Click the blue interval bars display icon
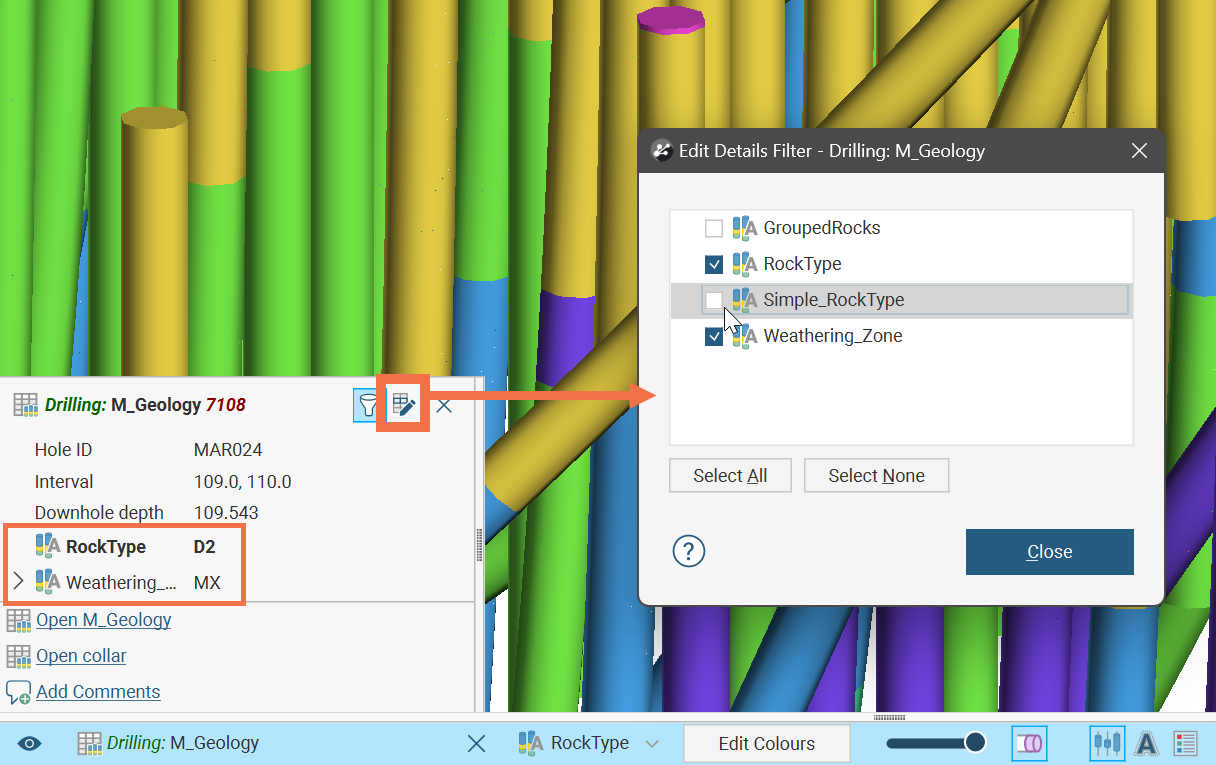1216x765 pixels. coord(1107,743)
